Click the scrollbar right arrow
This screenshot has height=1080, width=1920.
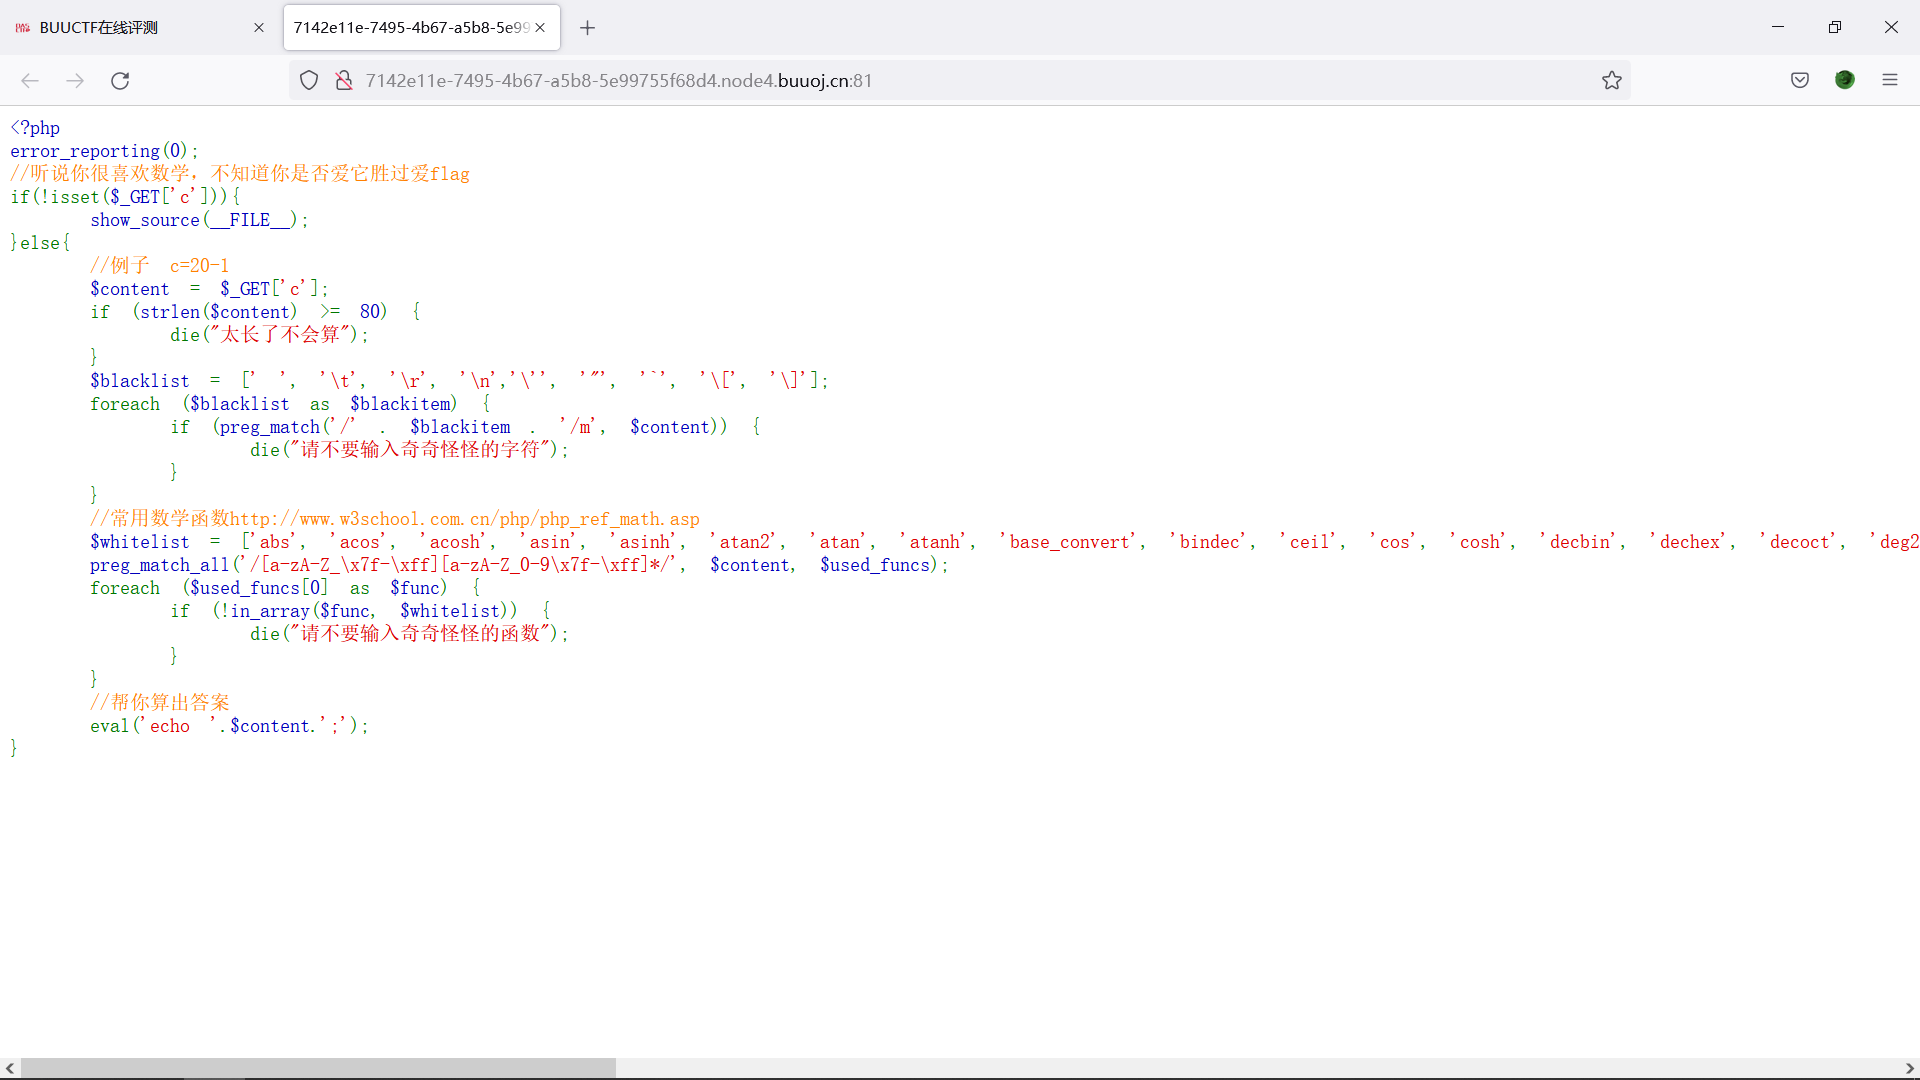[x=1909, y=1068]
